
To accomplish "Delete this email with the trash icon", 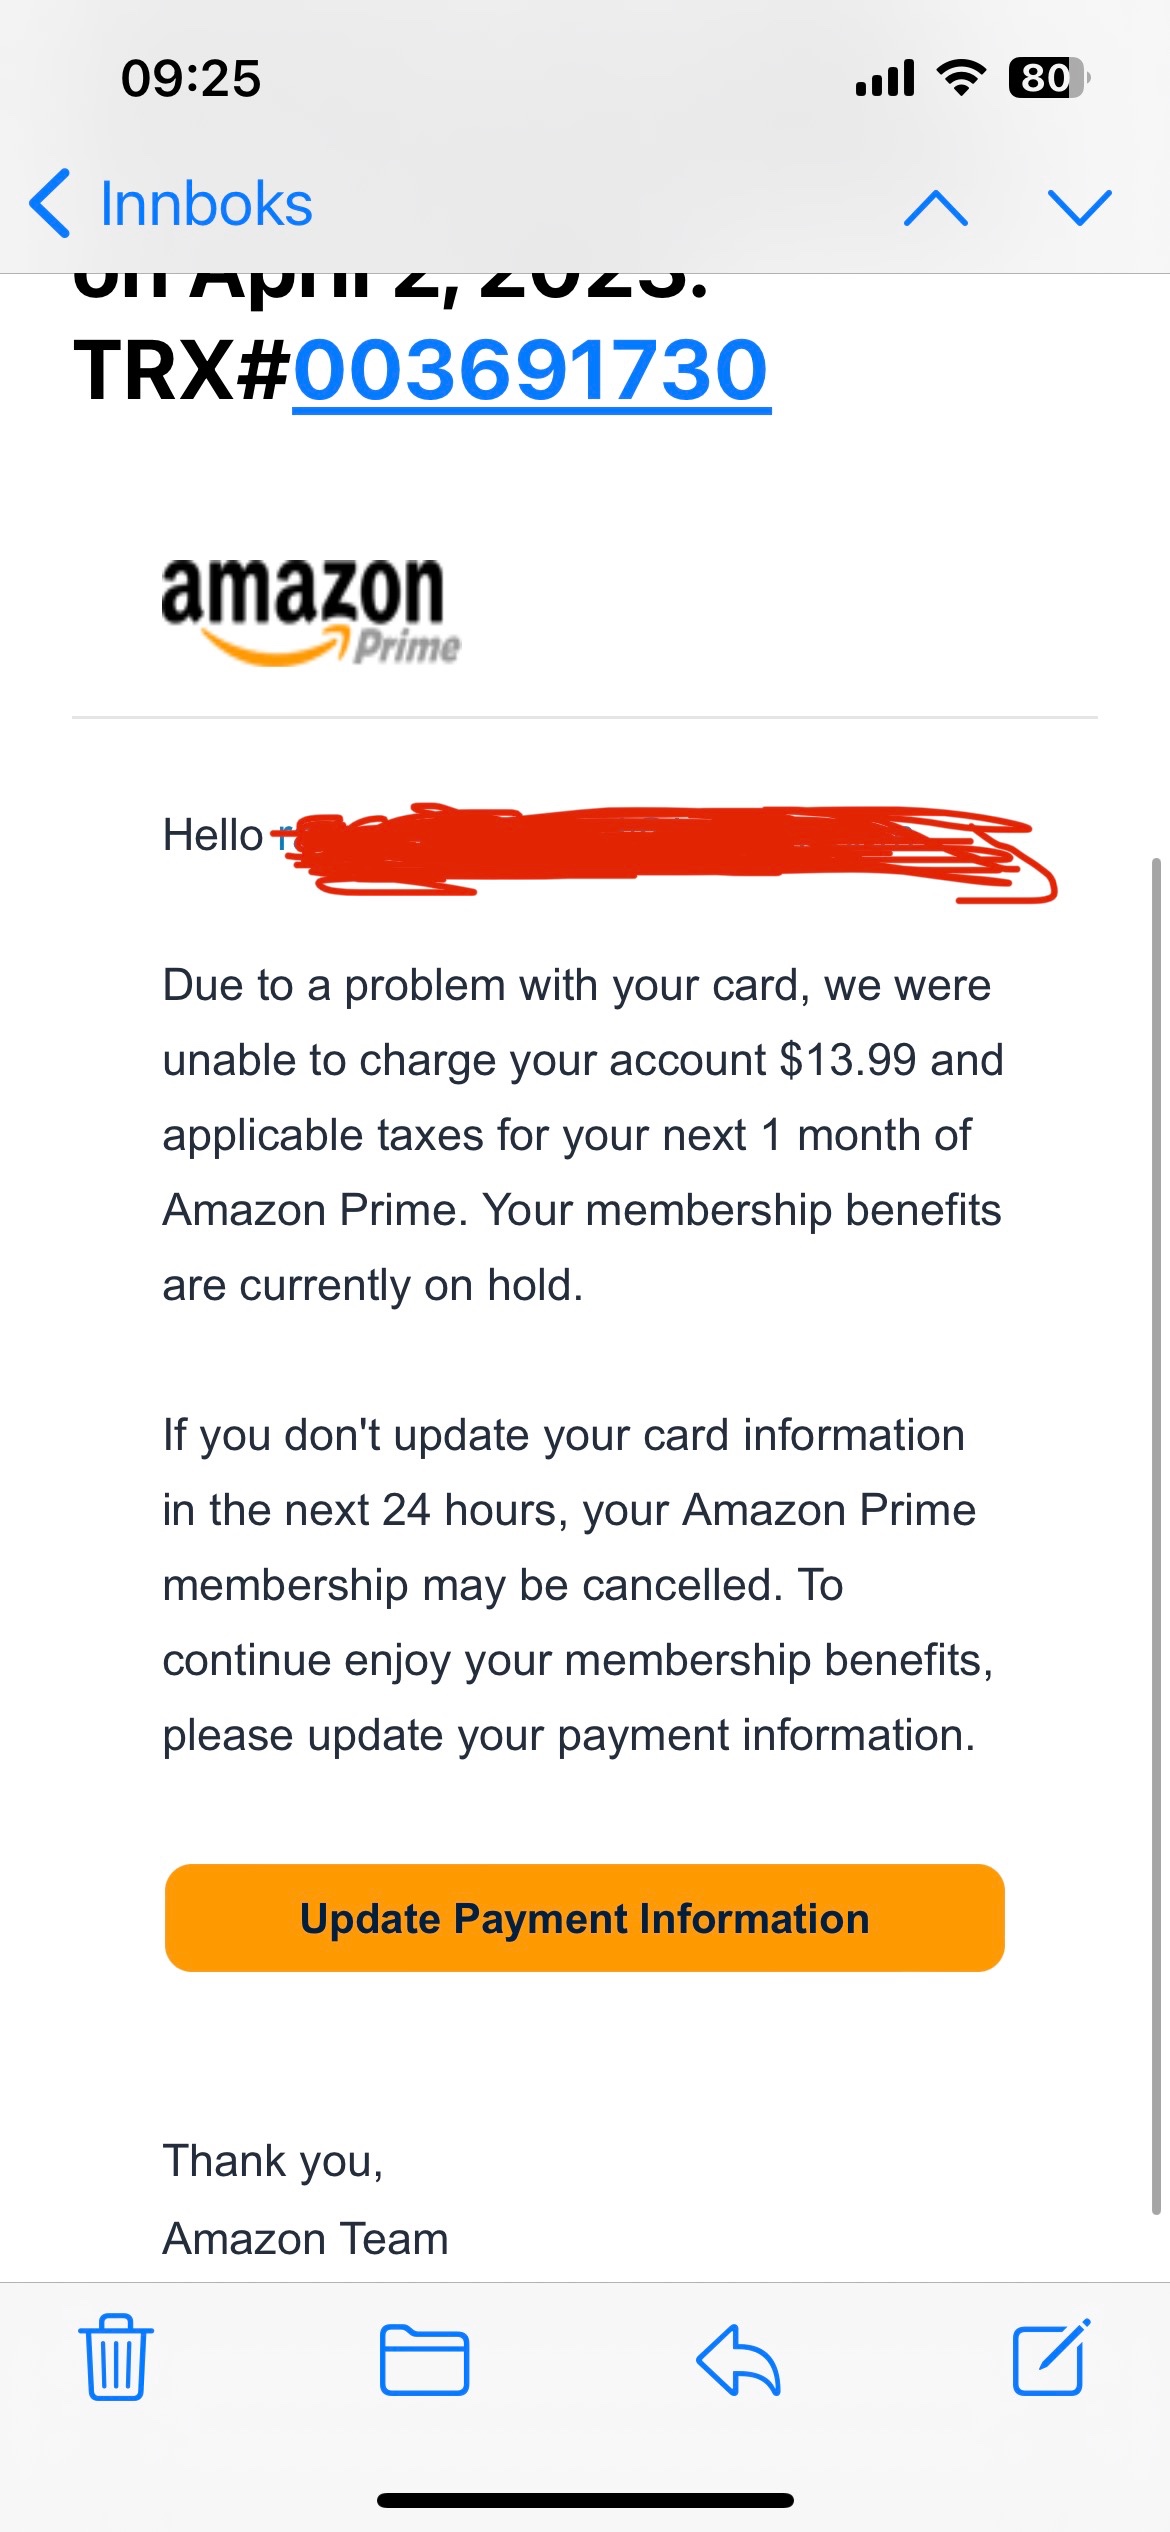I will (115, 2358).
